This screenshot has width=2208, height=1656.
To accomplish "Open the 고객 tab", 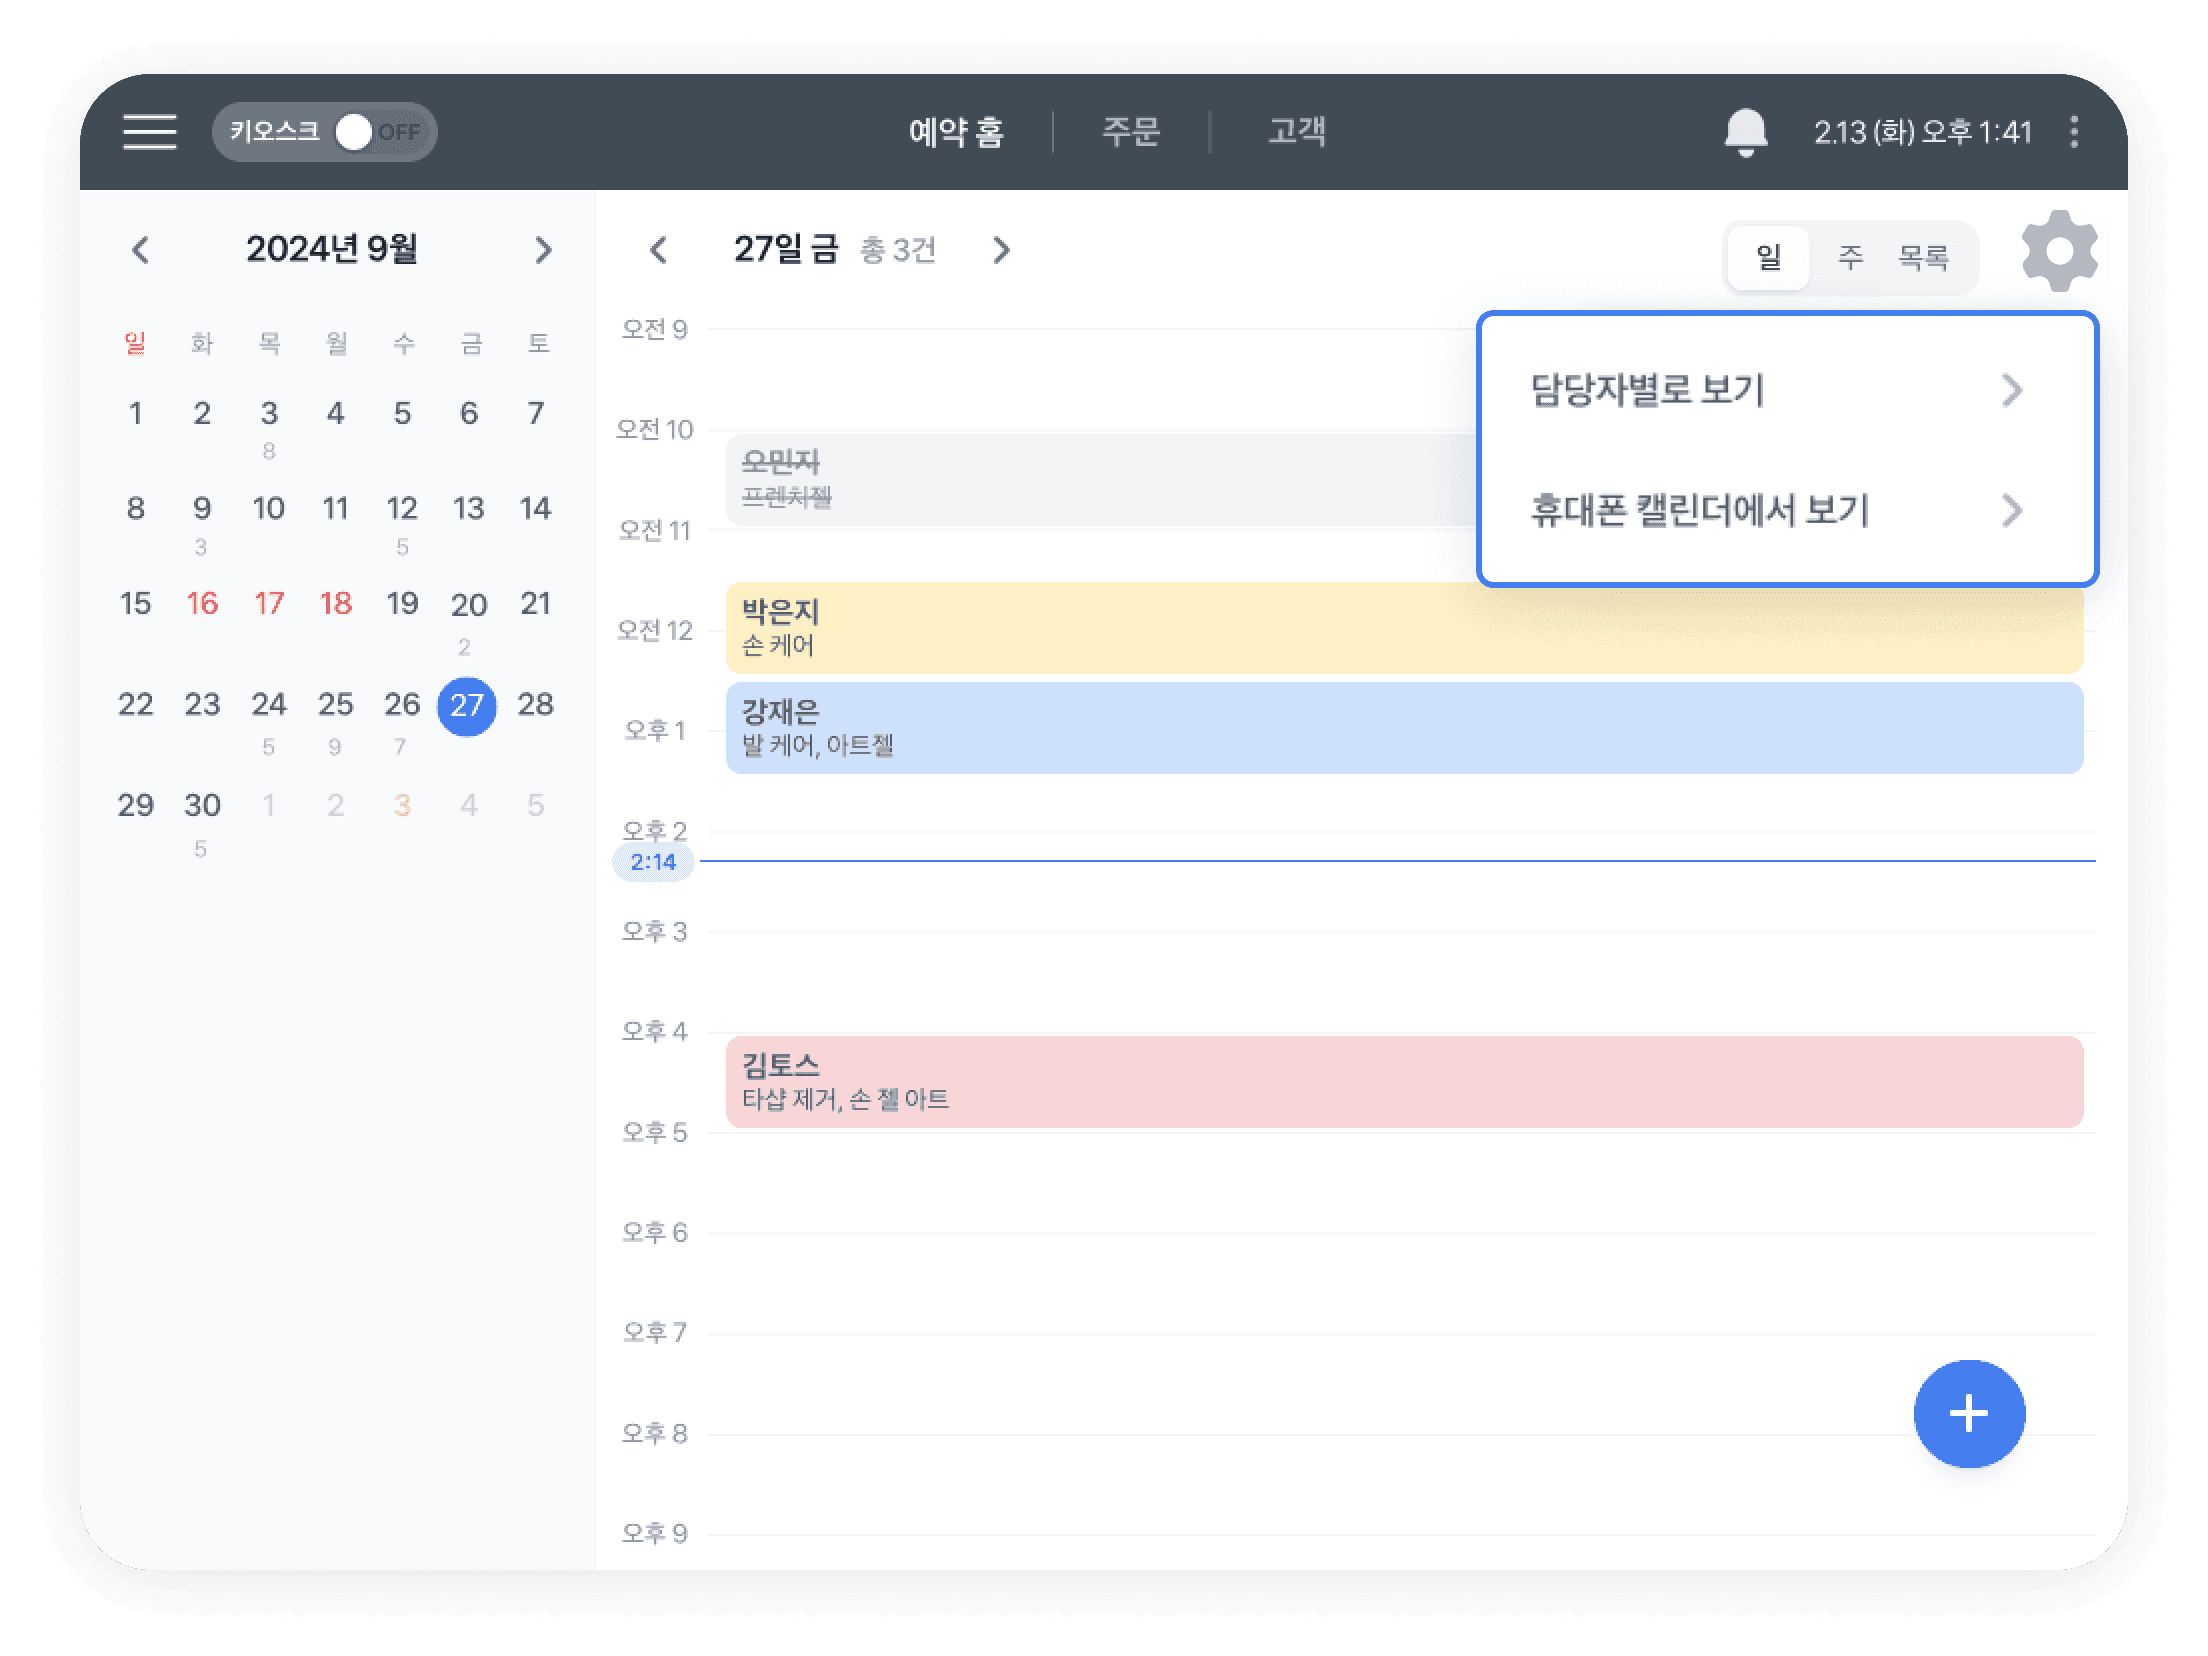I will click(x=1296, y=132).
